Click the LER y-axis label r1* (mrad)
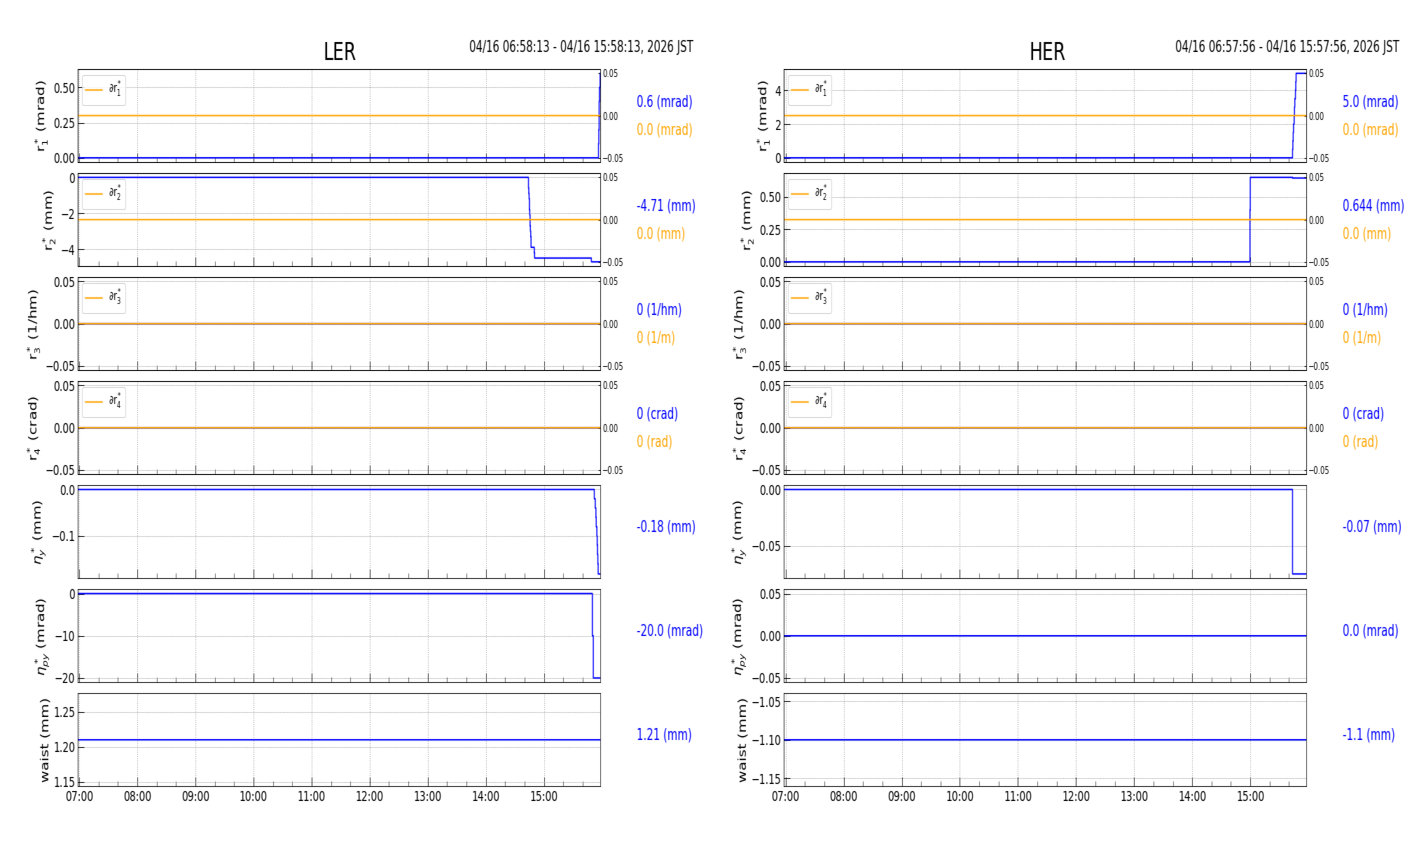The image size is (1412, 864). (41, 116)
